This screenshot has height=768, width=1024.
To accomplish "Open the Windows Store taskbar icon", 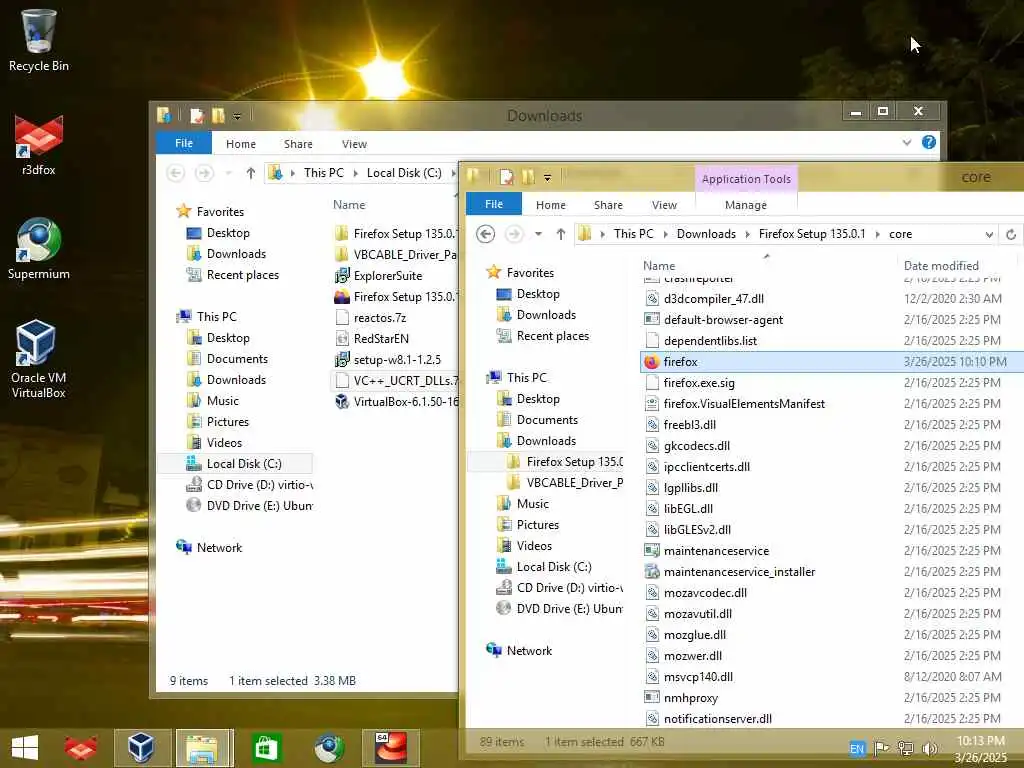I will coord(266,748).
